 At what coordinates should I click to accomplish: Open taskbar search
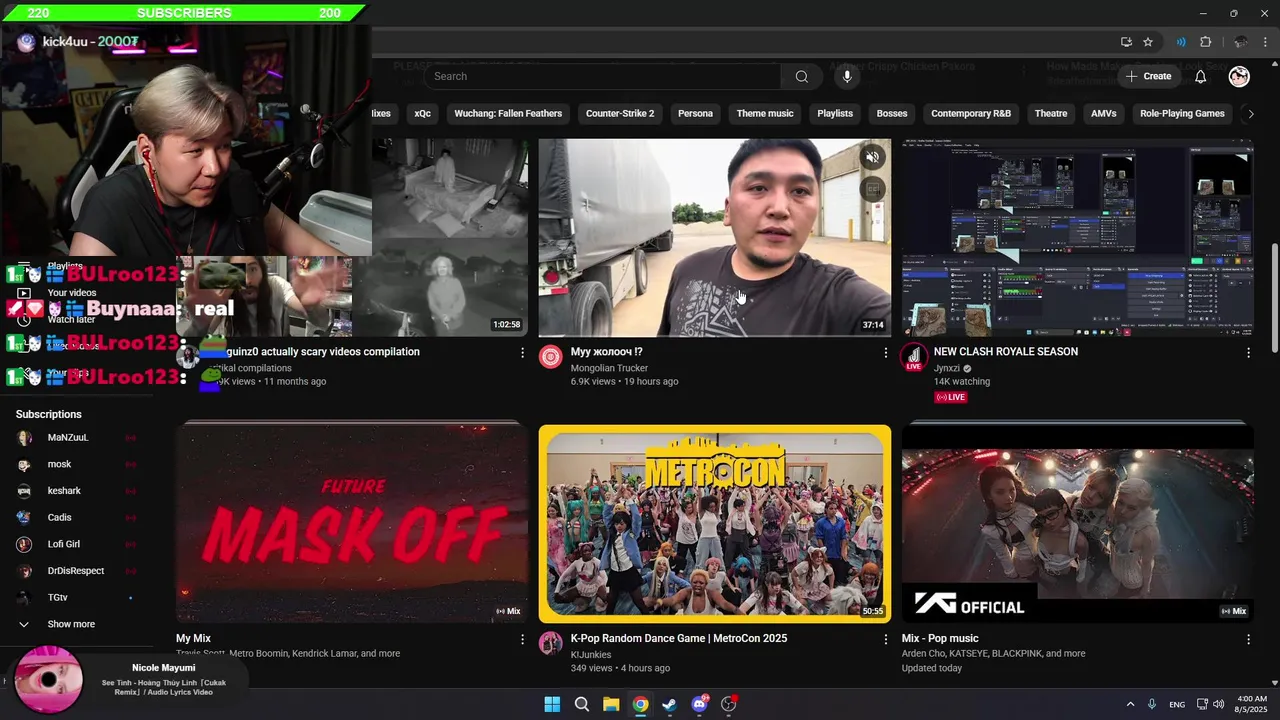coord(581,704)
